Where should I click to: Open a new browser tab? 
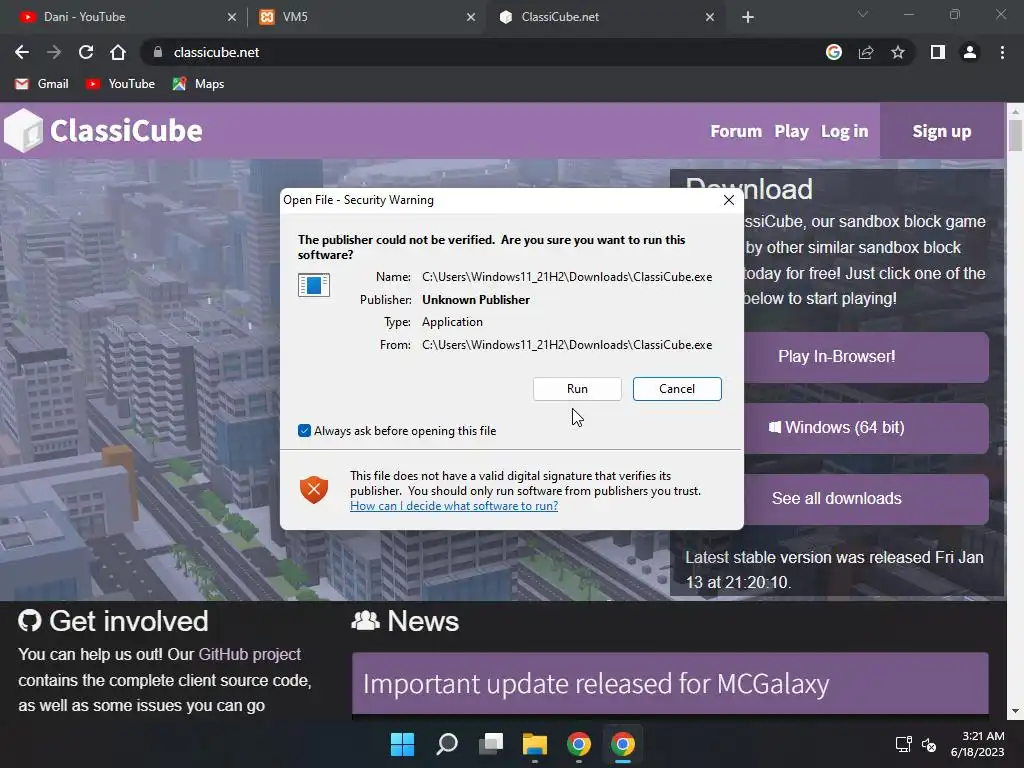[x=748, y=17]
